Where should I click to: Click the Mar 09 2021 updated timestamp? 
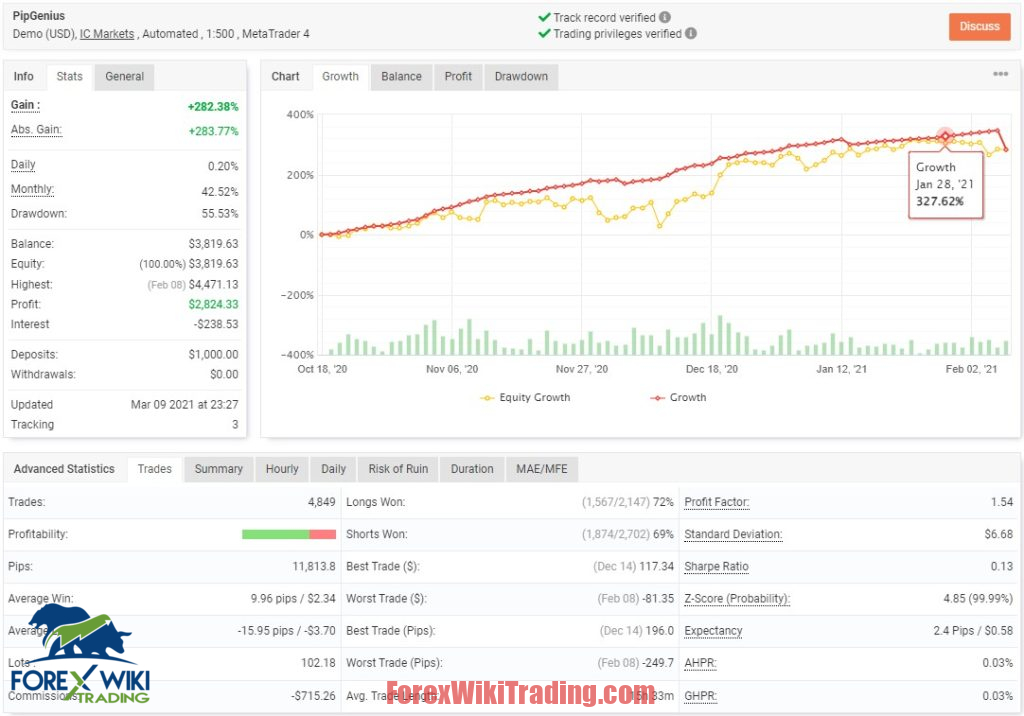185,405
